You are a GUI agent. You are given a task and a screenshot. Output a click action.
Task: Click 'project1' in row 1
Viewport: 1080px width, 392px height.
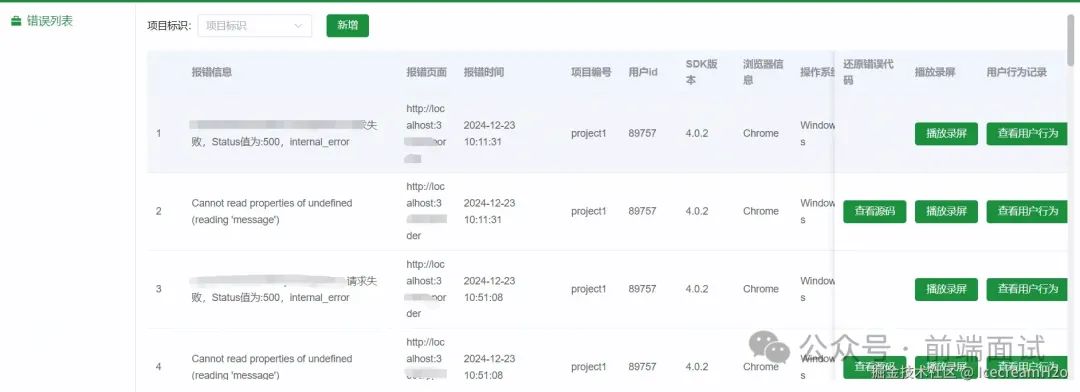click(589, 134)
